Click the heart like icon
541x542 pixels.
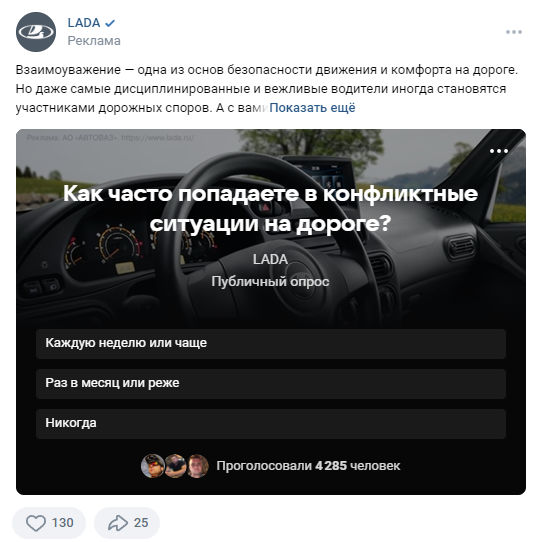pyautogui.click(x=36, y=523)
